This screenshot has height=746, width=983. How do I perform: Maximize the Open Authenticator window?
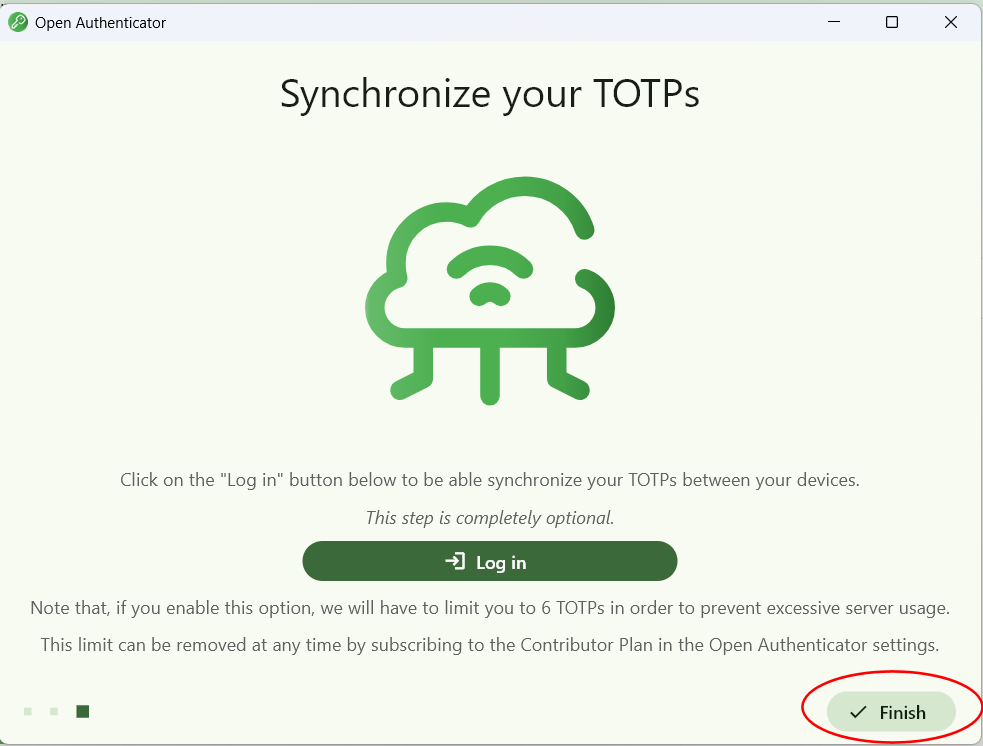coord(892,22)
